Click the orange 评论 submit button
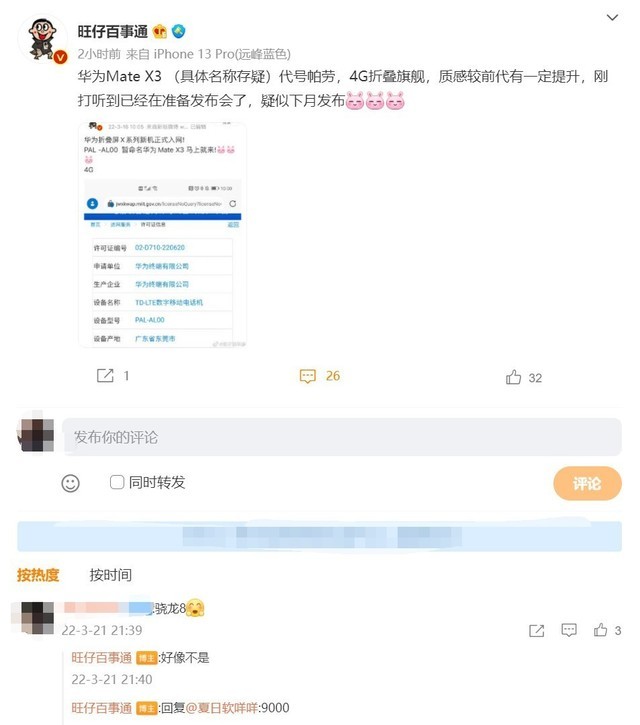640x725 pixels. [x=587, y=483]
